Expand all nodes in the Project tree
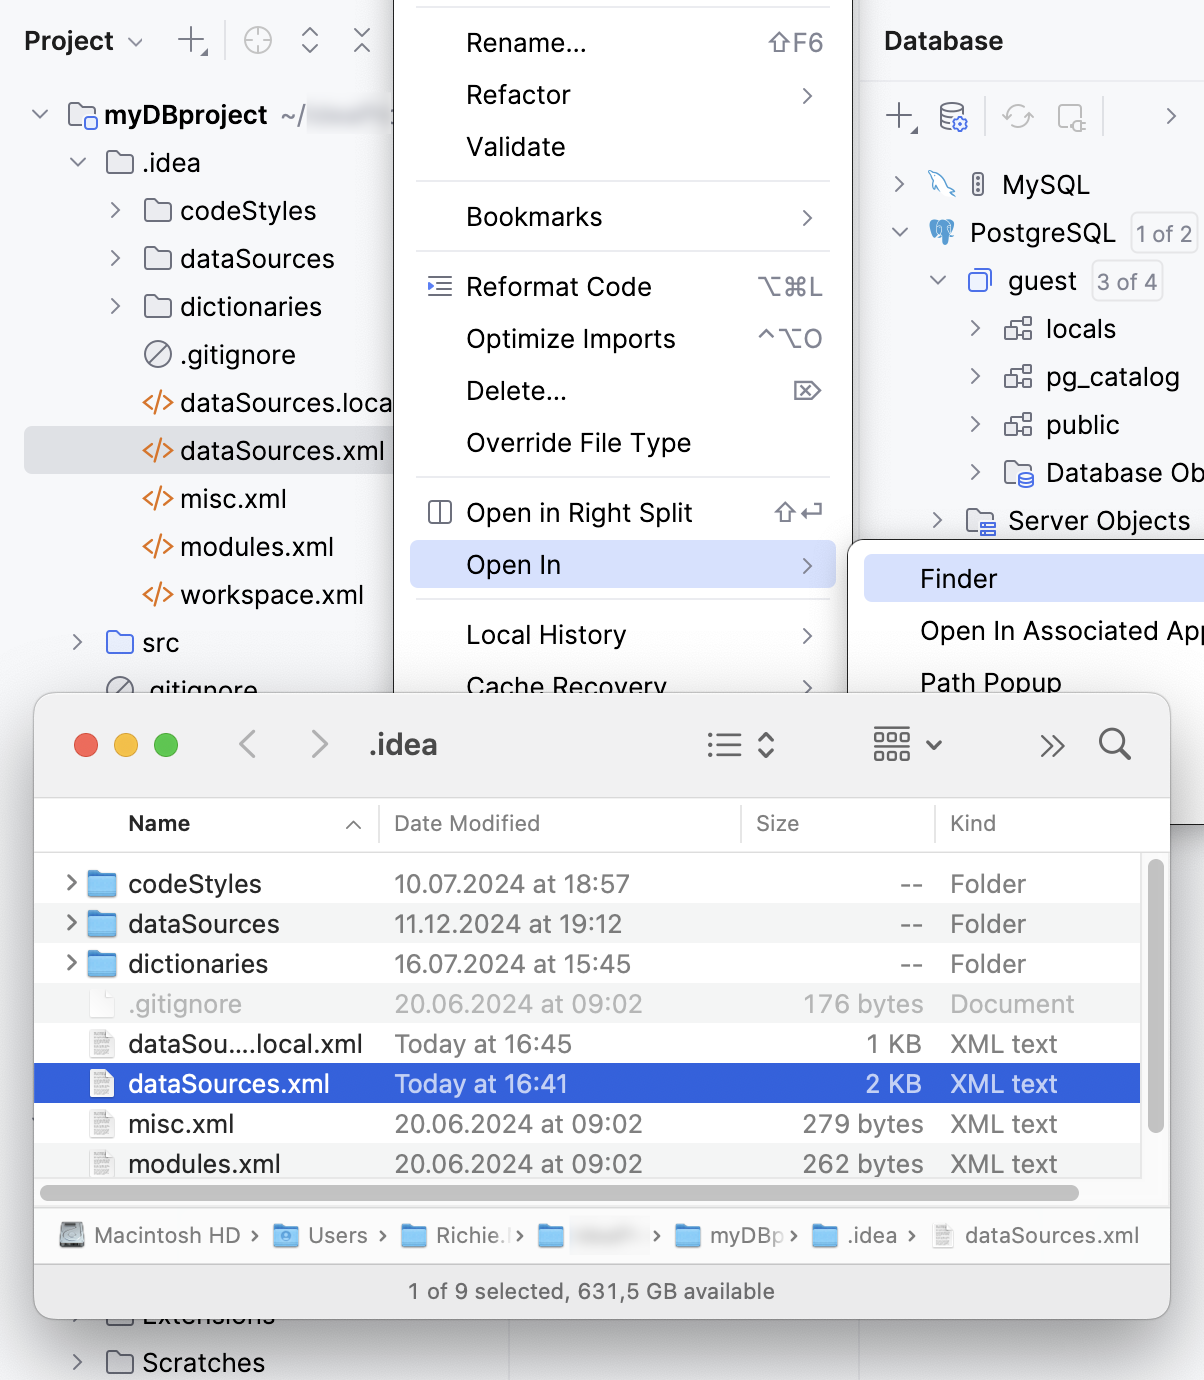Screen dimensions: 1204x1380 click(309, 41)
